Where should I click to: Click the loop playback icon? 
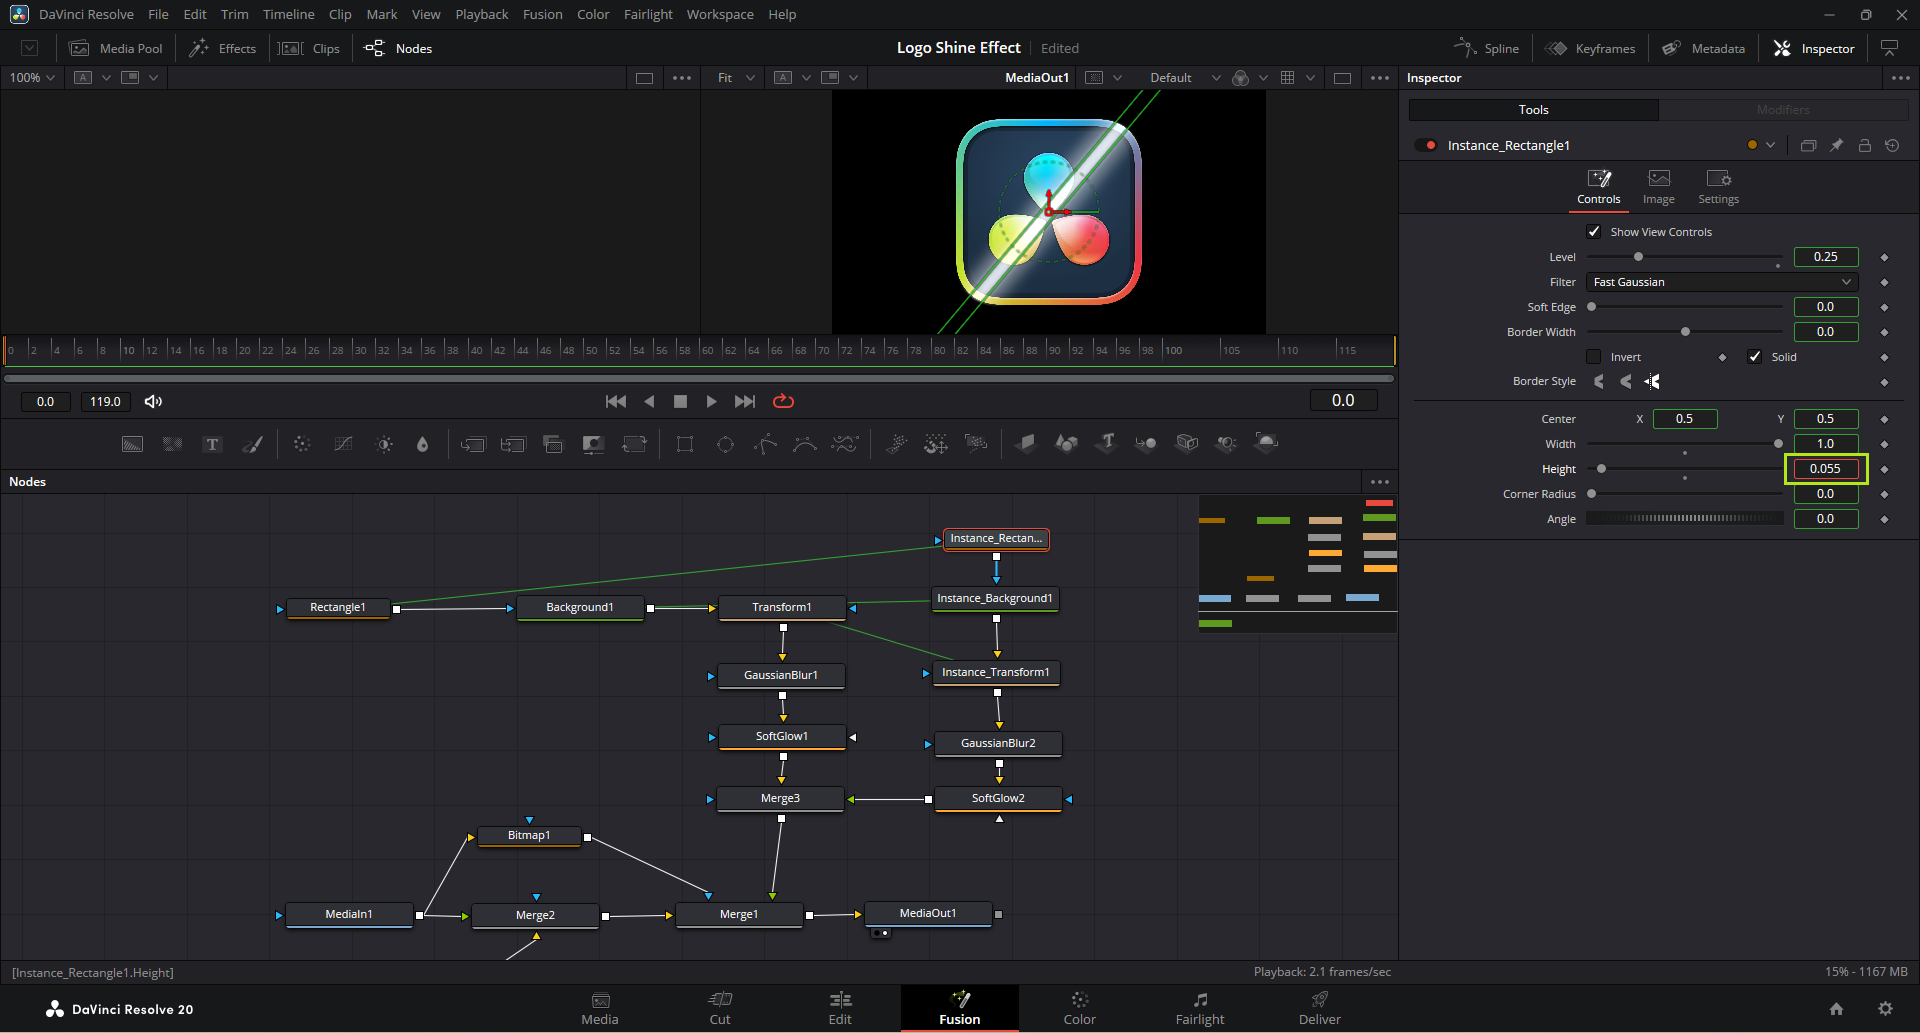pos(783,401)
